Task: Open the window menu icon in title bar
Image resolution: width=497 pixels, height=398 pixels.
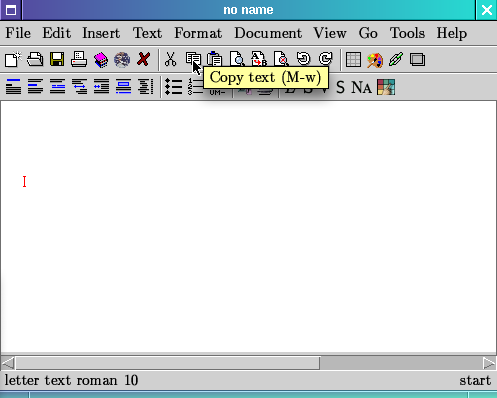Action: coord(11,10)
